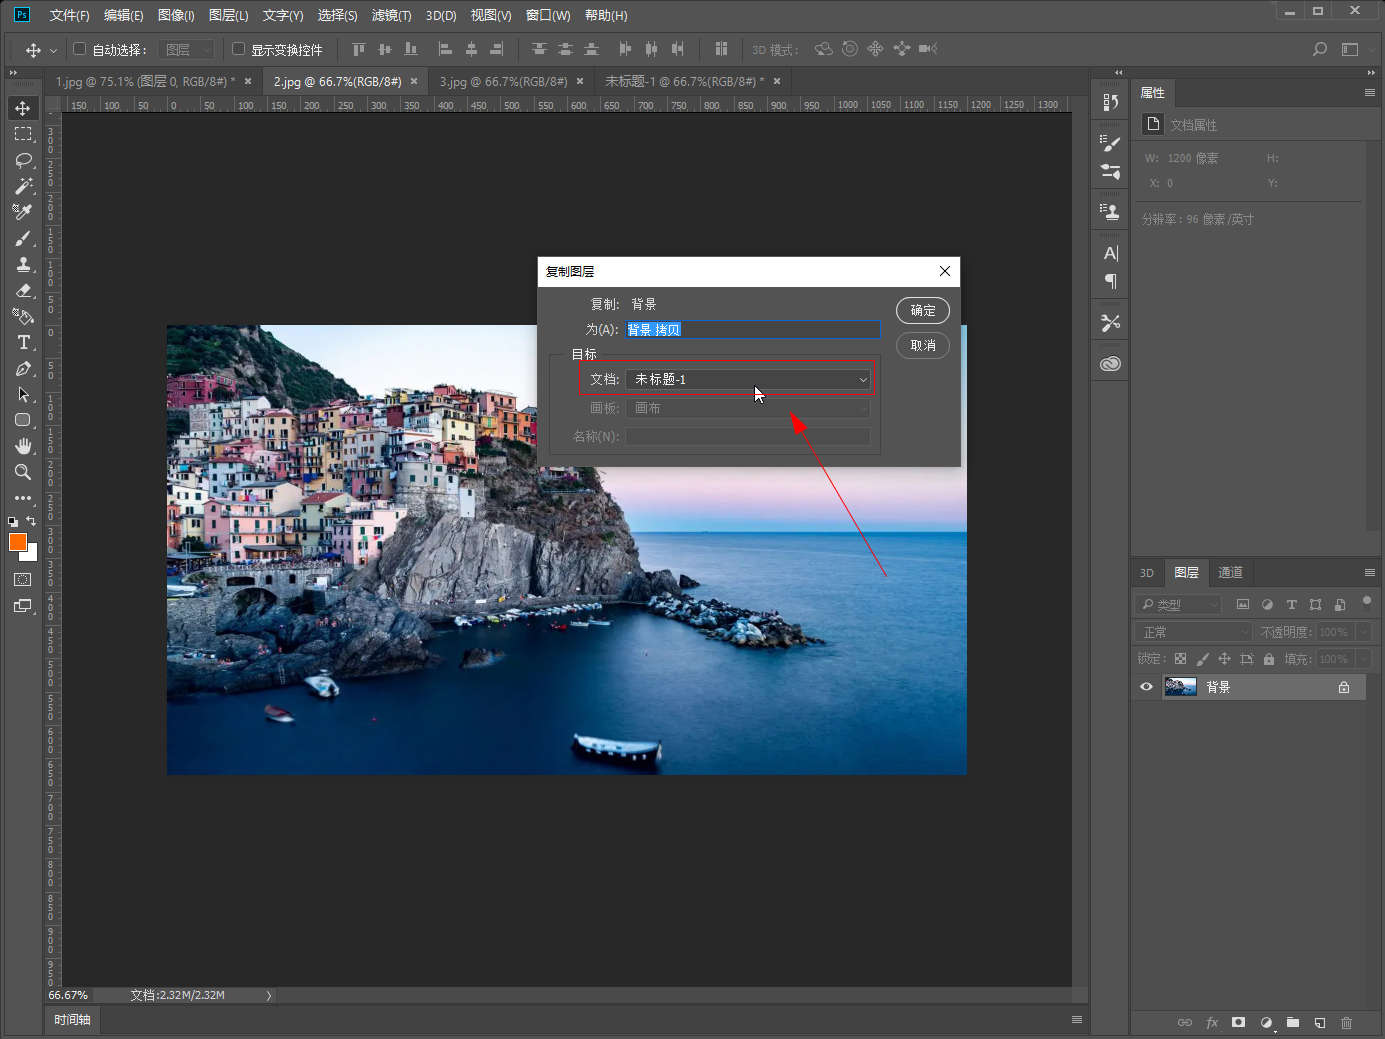
Task: Open the Edit Toolbar ellipsis
Action: [x=23, y=498]
